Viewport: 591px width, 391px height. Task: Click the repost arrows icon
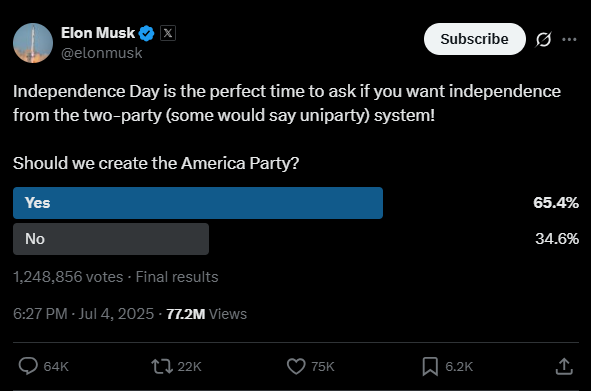coord(162,366)
